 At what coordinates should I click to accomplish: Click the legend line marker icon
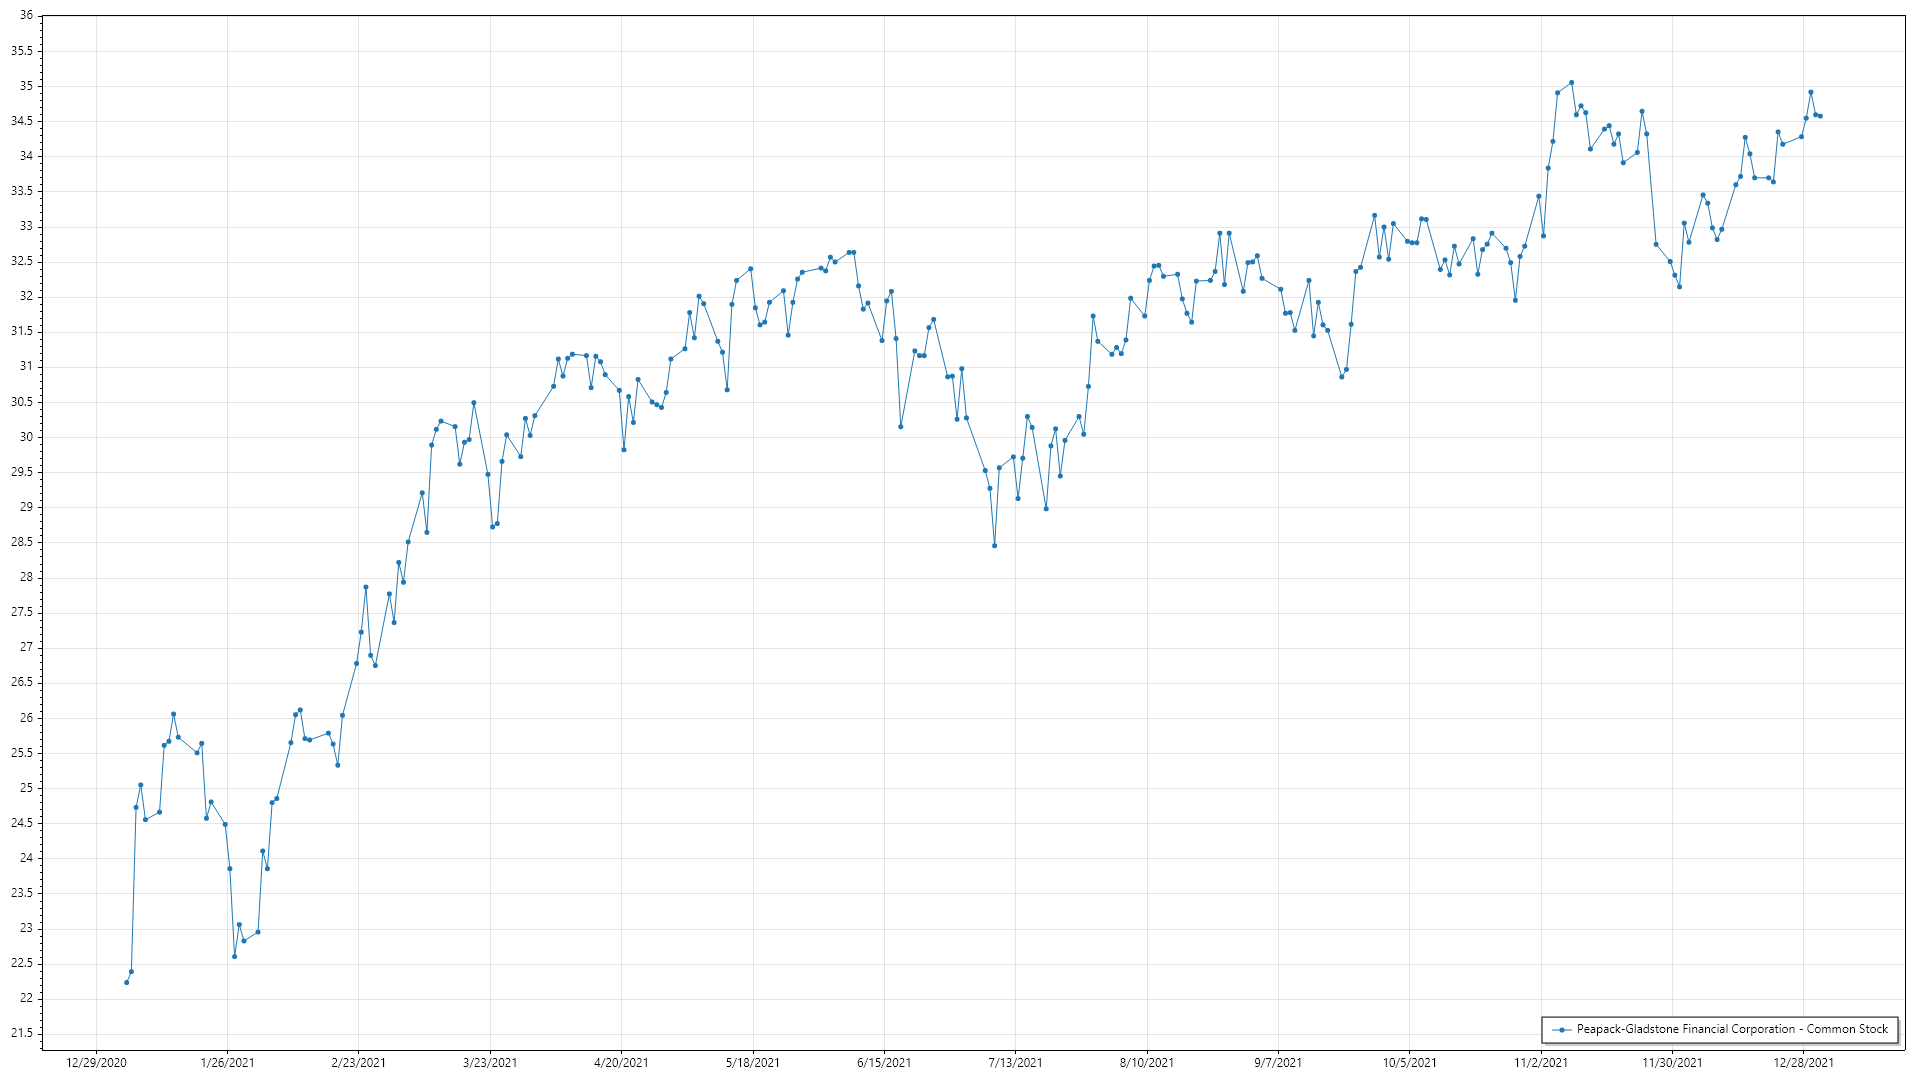pos(1560,1029)
